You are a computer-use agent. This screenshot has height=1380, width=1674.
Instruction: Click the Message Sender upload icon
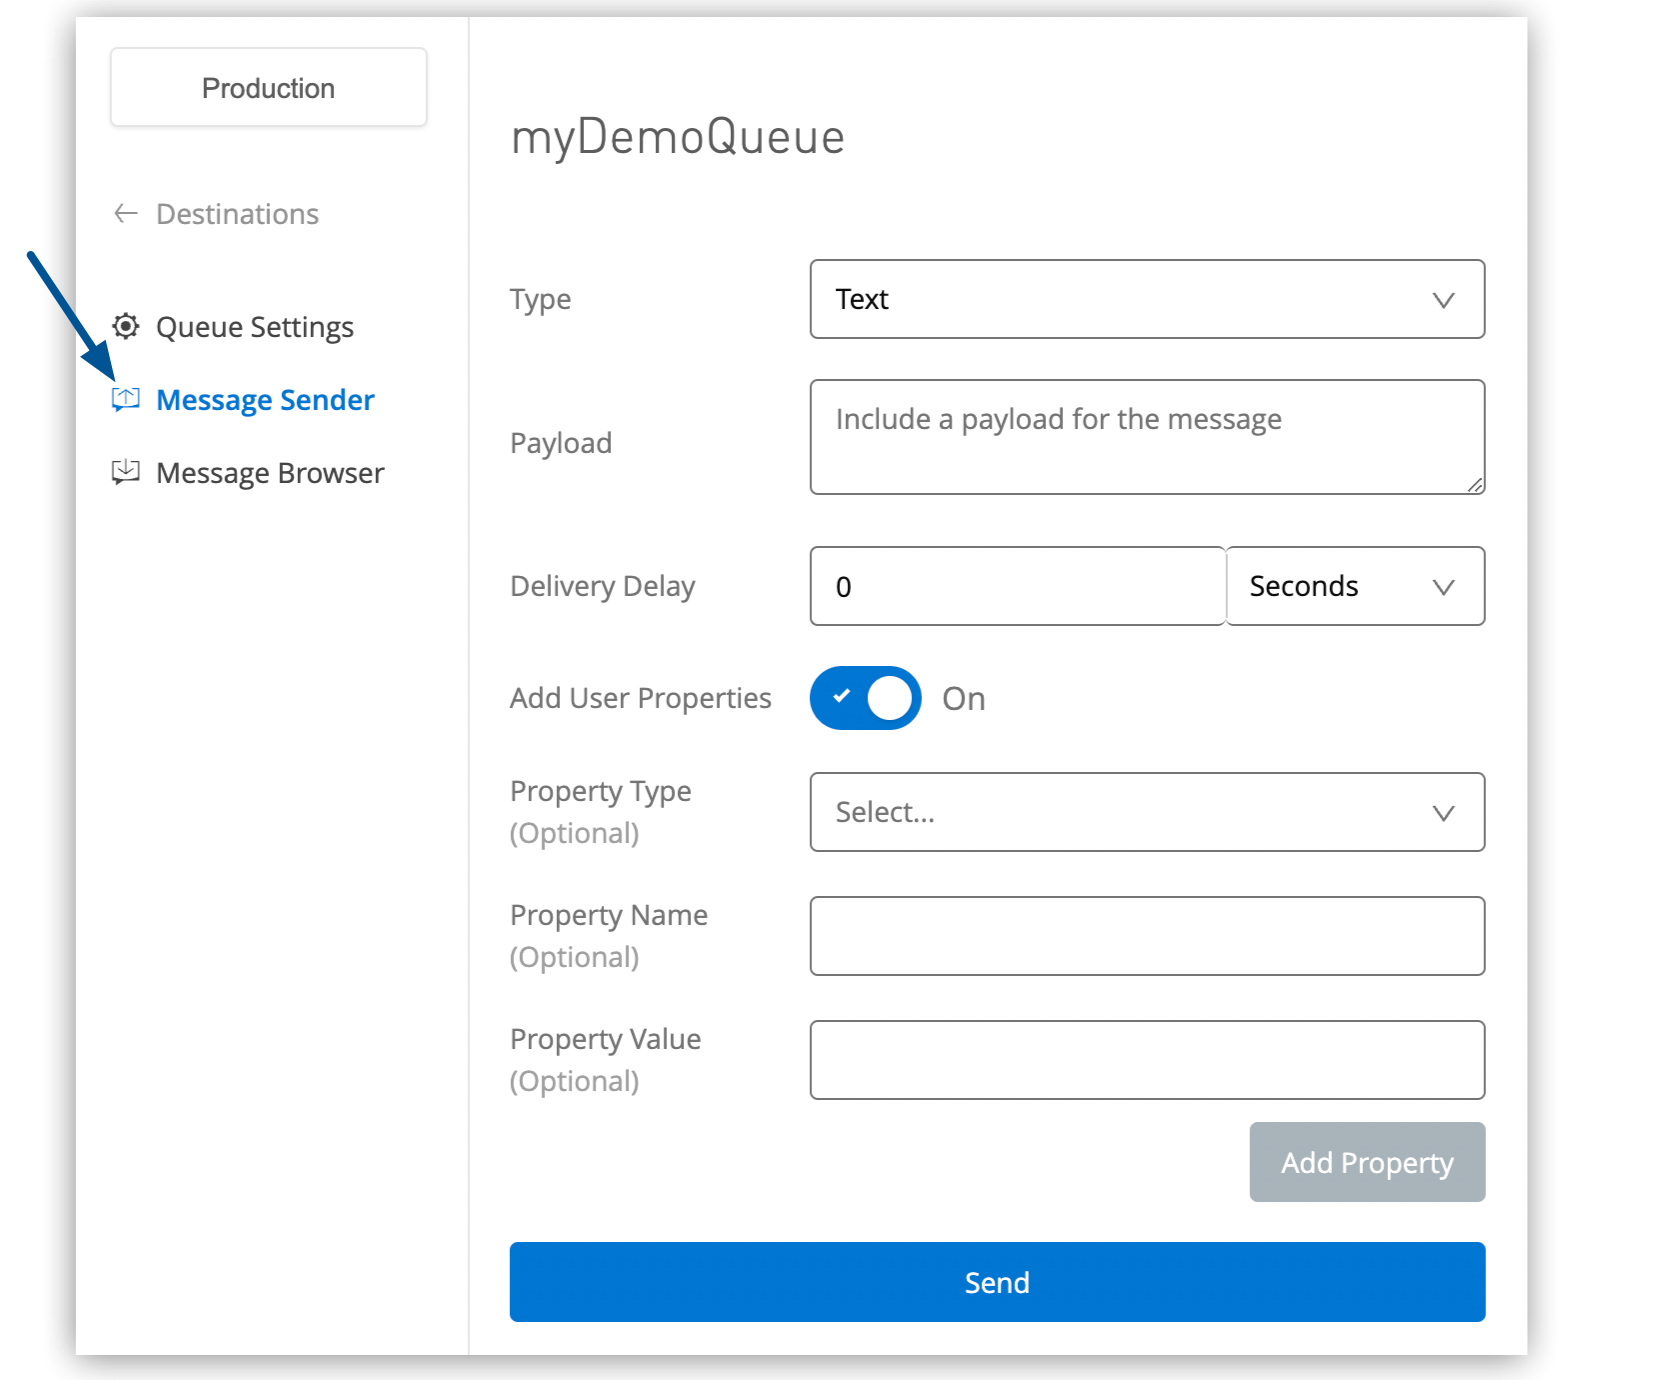[x=126, y=399]
